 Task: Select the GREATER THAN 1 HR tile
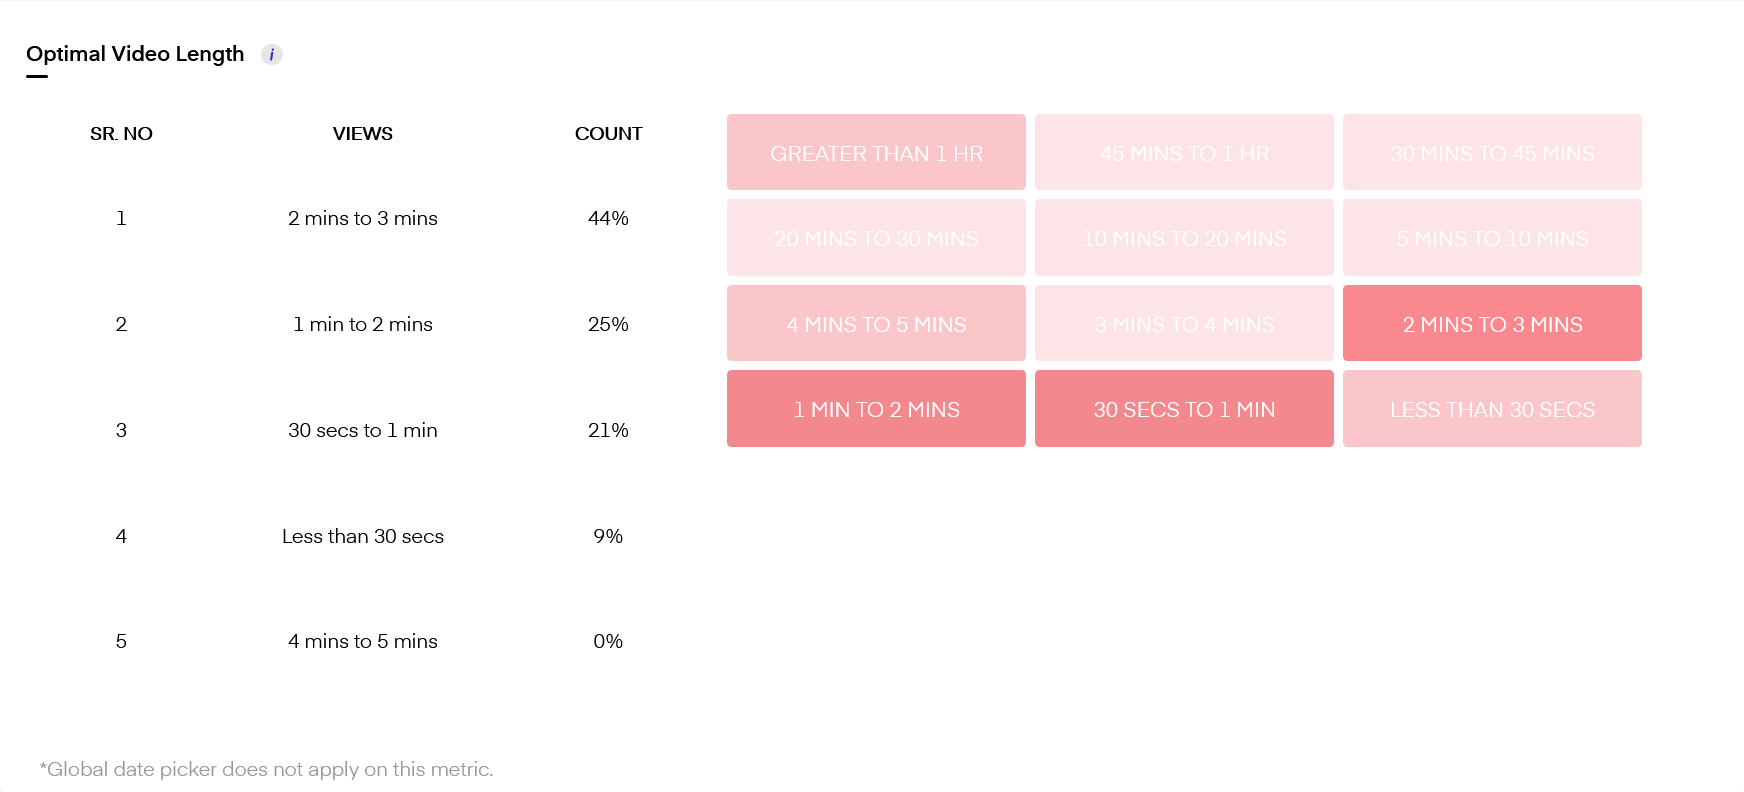876,152
